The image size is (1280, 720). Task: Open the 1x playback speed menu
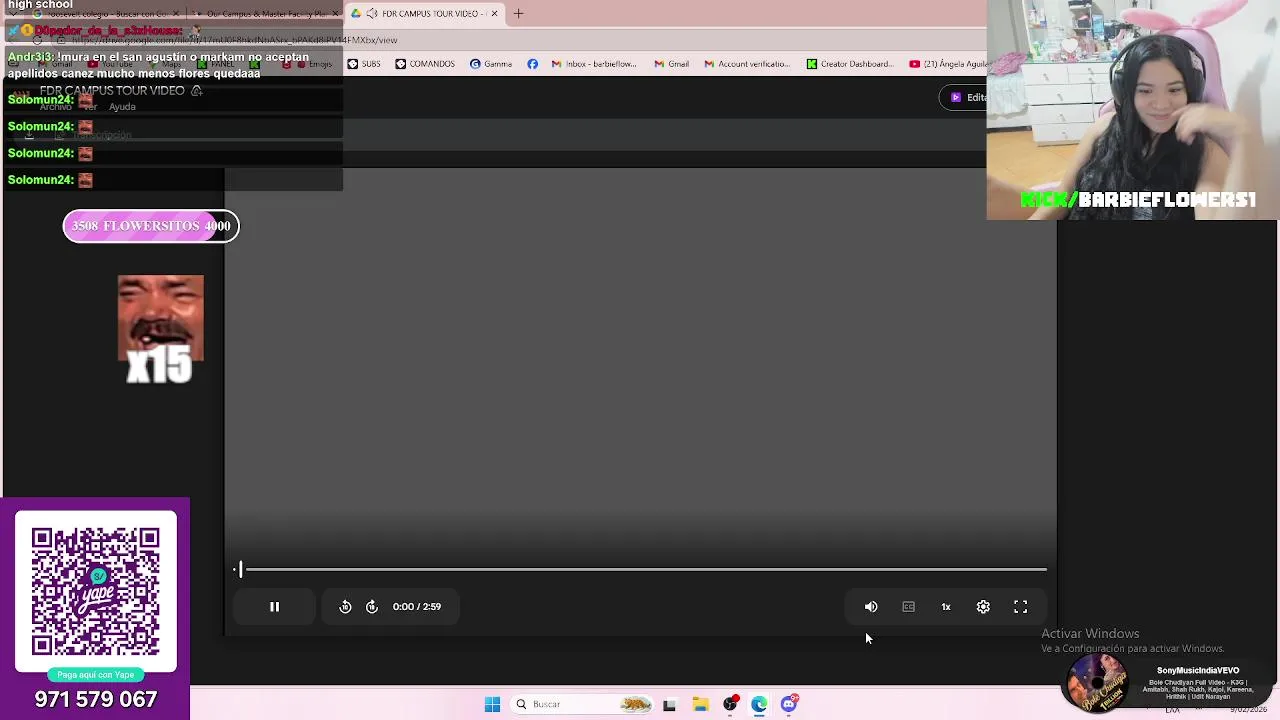(x=946, y=607)
